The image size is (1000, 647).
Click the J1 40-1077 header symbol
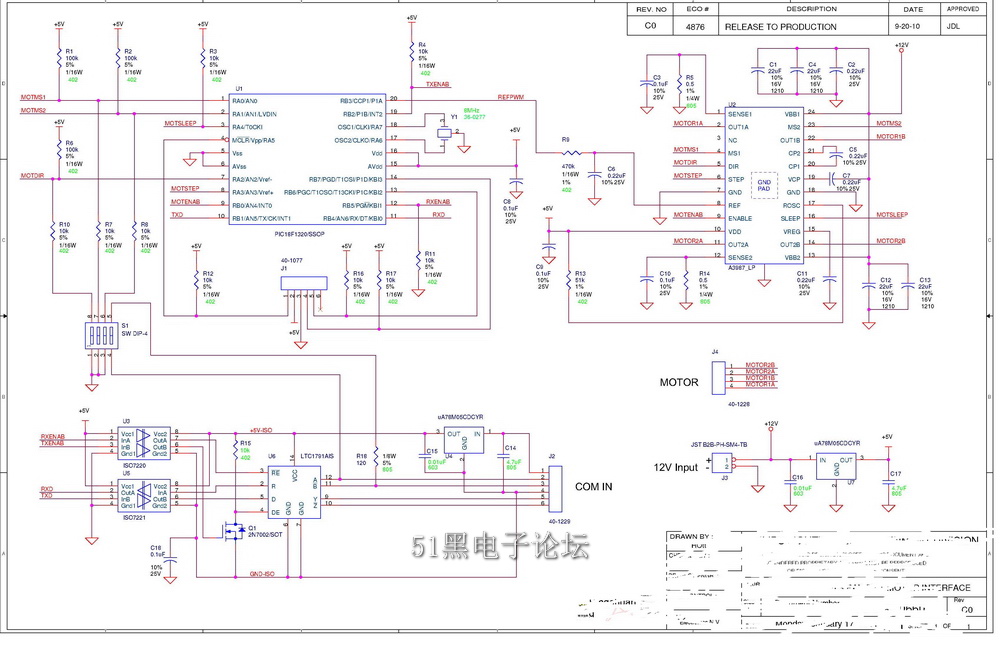coord(304,283)
